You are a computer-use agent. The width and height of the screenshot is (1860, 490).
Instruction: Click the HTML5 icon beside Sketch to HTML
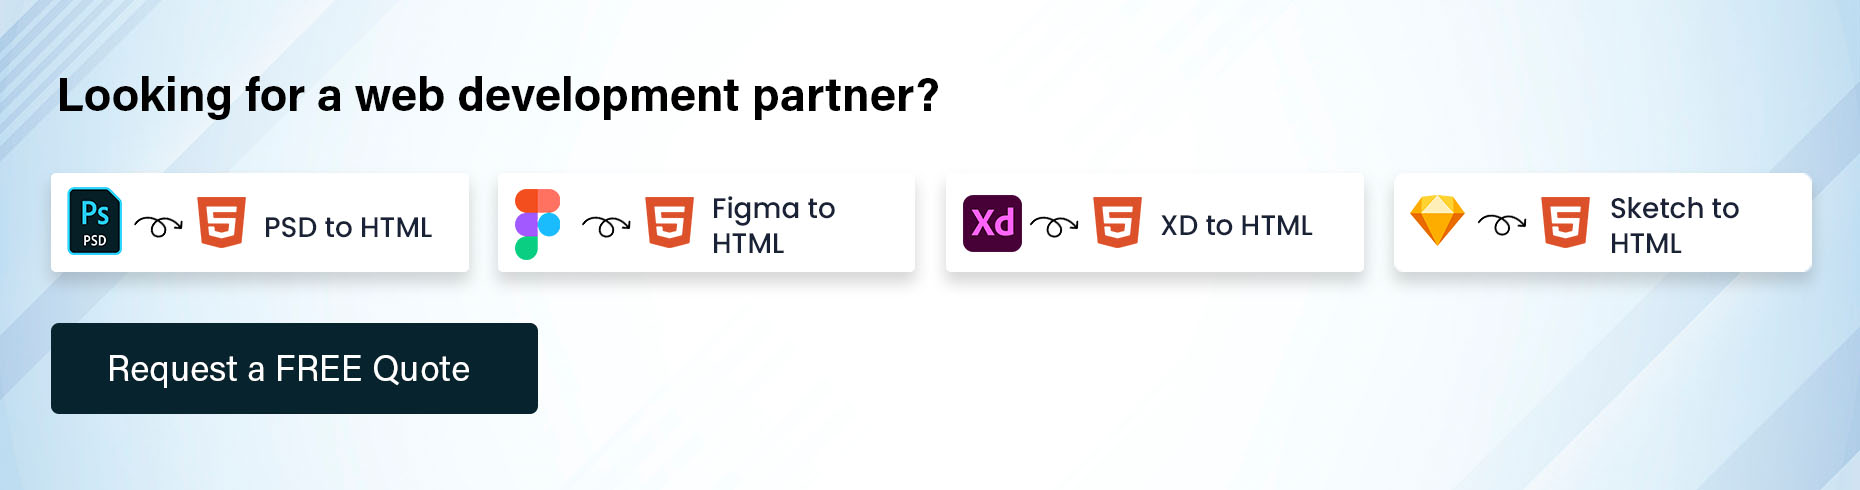(x=1566, y=222)
